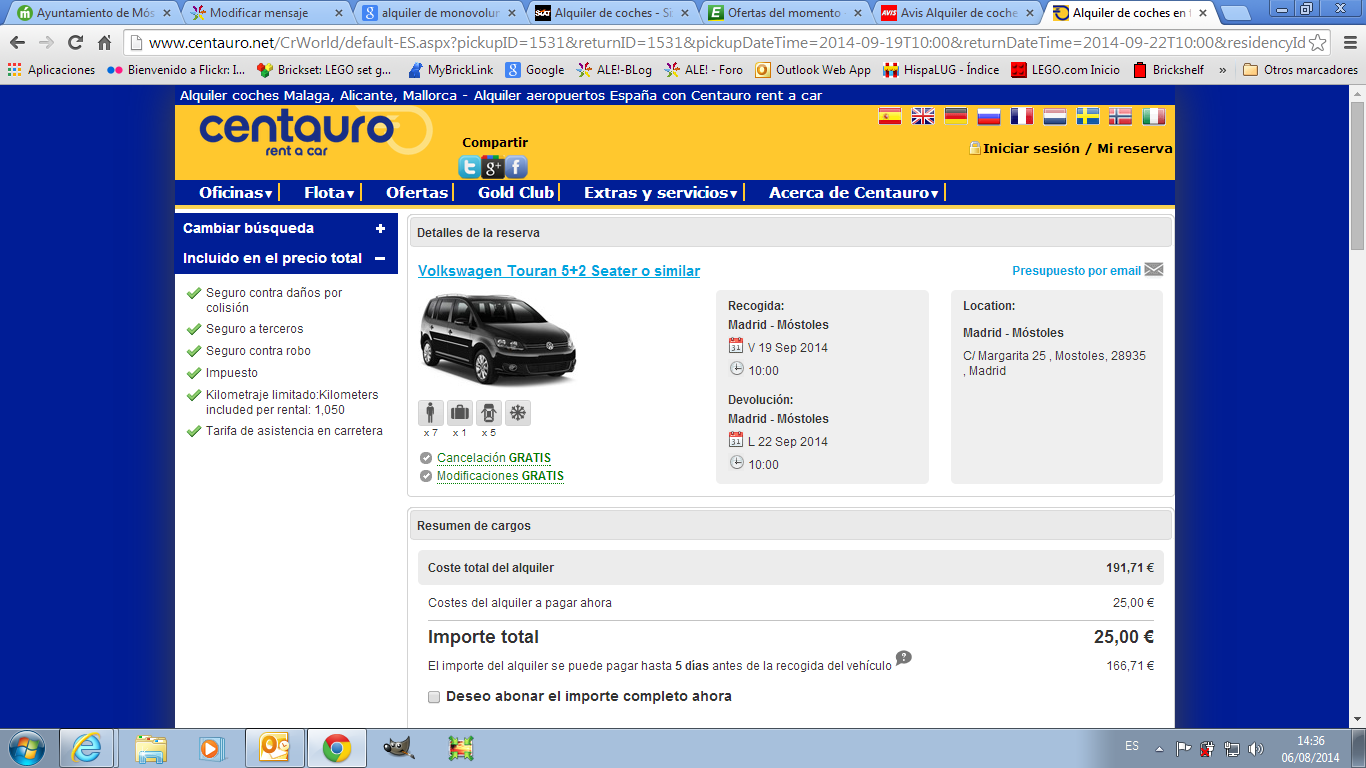Click the luggage icon marked x 1
Screen dimensions: 1366x768
pos(459,413)
